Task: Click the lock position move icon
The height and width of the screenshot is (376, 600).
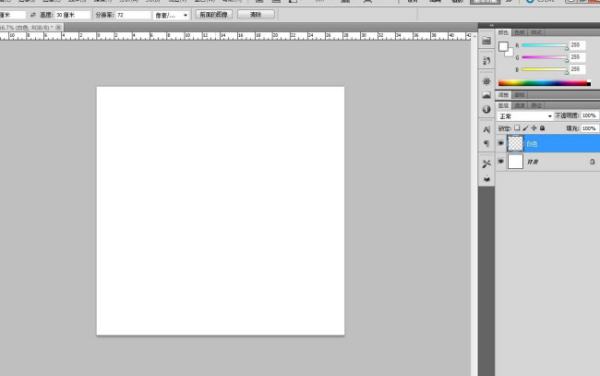Action: coord(534,128)
